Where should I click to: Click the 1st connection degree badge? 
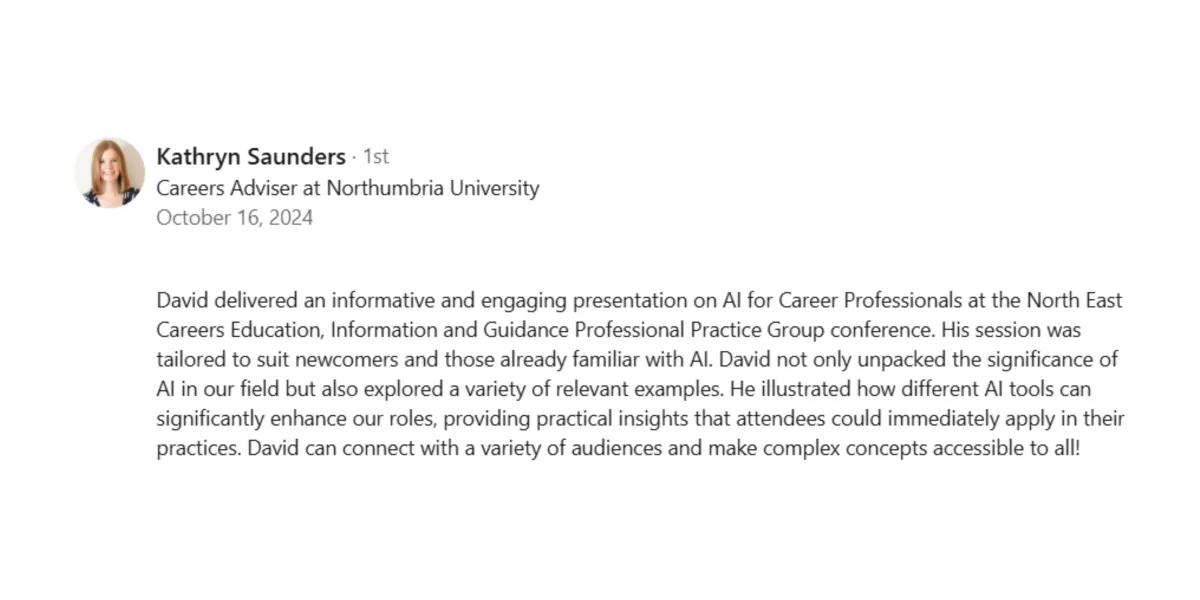pos(375,157)
